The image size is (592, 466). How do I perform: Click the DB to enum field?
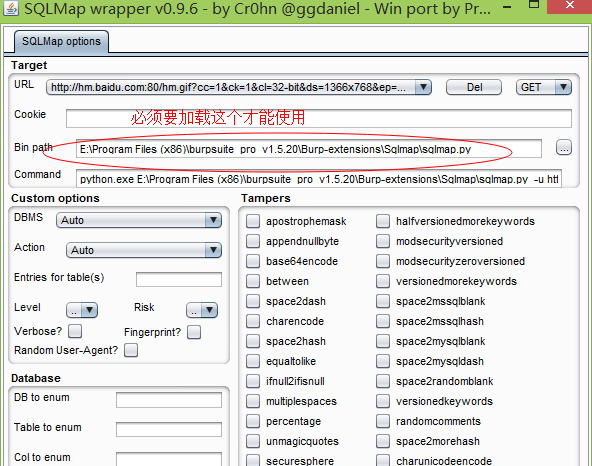click(169, 400)
